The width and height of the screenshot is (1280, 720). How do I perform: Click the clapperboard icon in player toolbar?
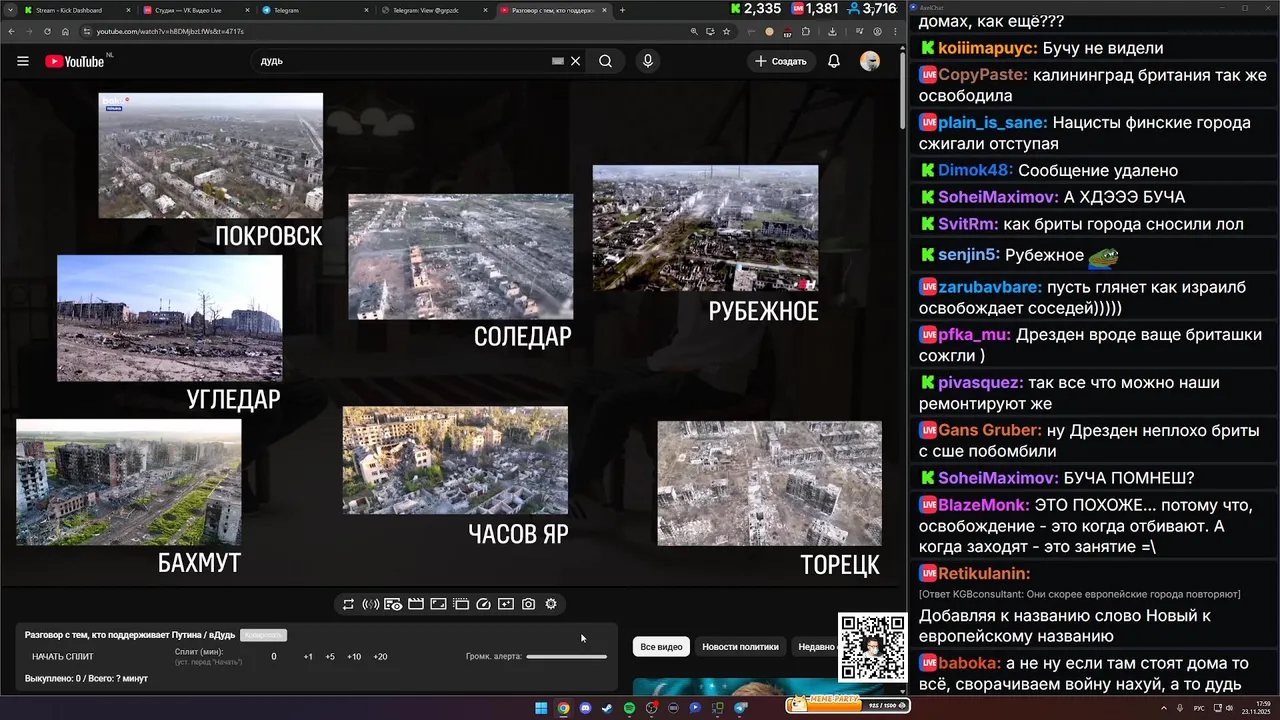tap(416, 604)
